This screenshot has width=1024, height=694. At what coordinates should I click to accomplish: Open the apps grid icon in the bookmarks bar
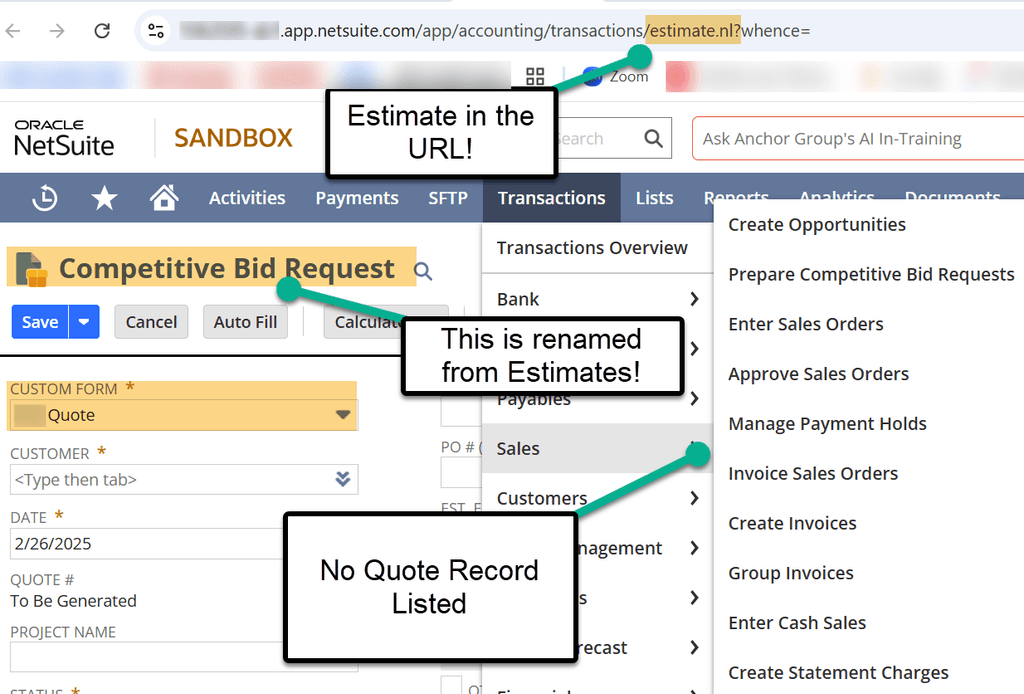tap(535, 76)
